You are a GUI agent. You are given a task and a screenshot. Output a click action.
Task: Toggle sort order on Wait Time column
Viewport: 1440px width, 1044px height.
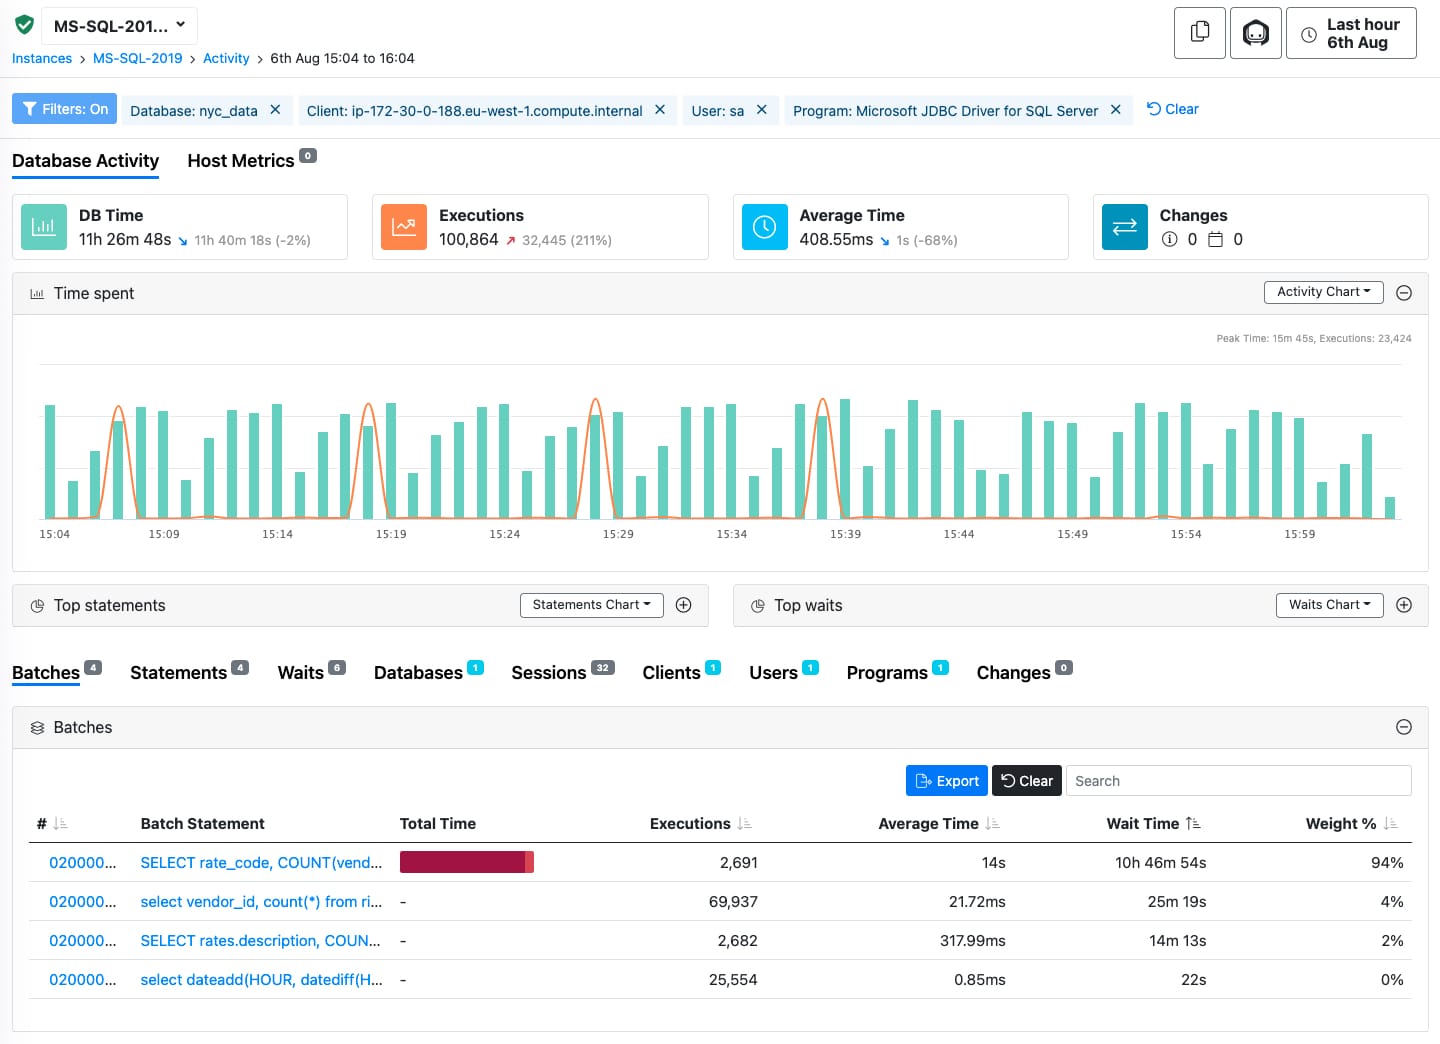1194,823
